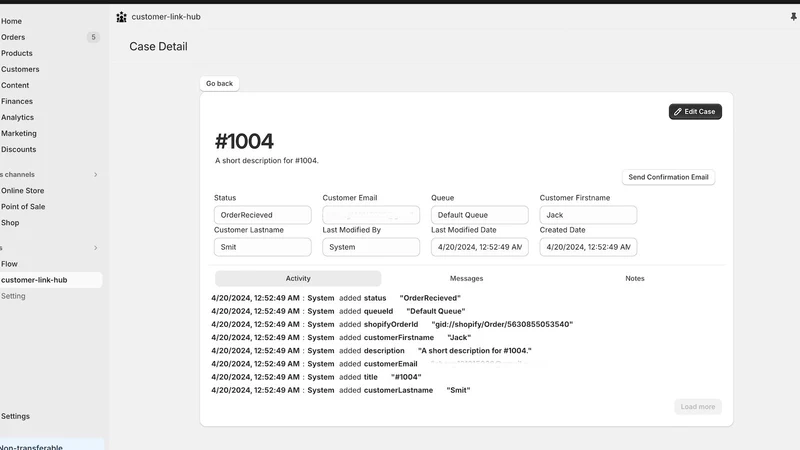Click the shopifyOrderId gid value in activity

tap(502, 324)
